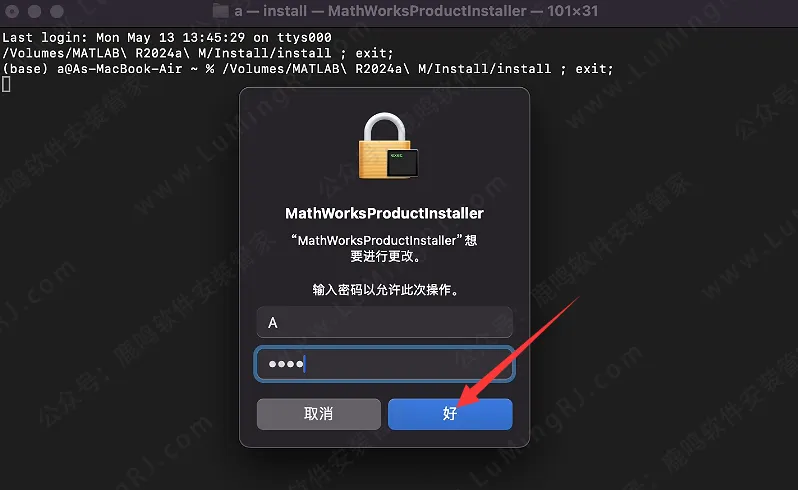
Task: Confirm with the blue 好 button
Action: 450,414
